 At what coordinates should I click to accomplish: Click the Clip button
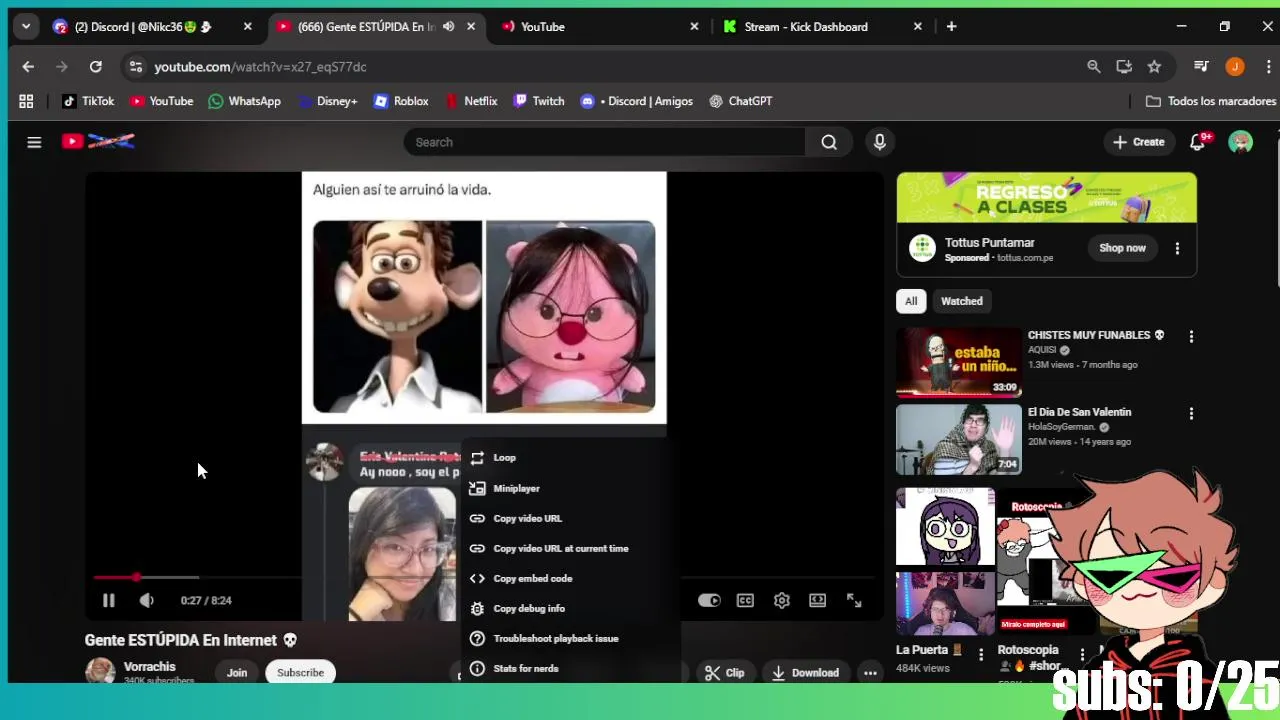tap(725, 673)
